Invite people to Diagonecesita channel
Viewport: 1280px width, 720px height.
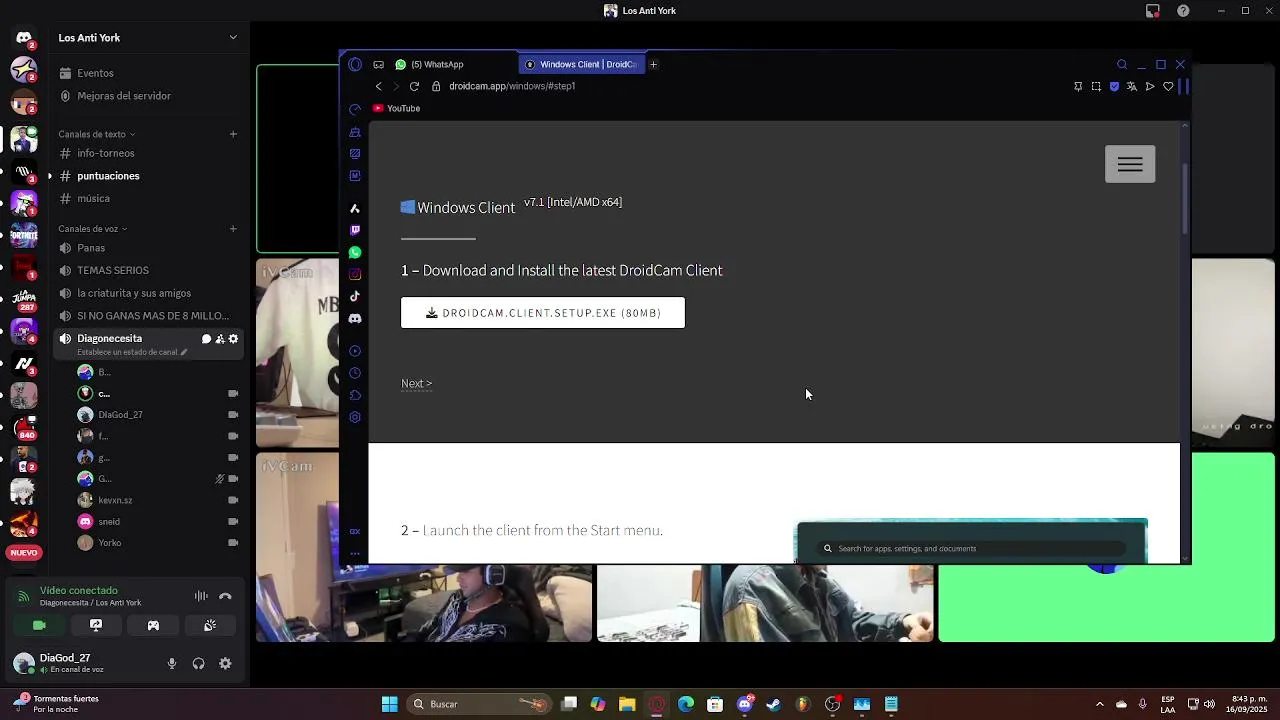[220, 339]
